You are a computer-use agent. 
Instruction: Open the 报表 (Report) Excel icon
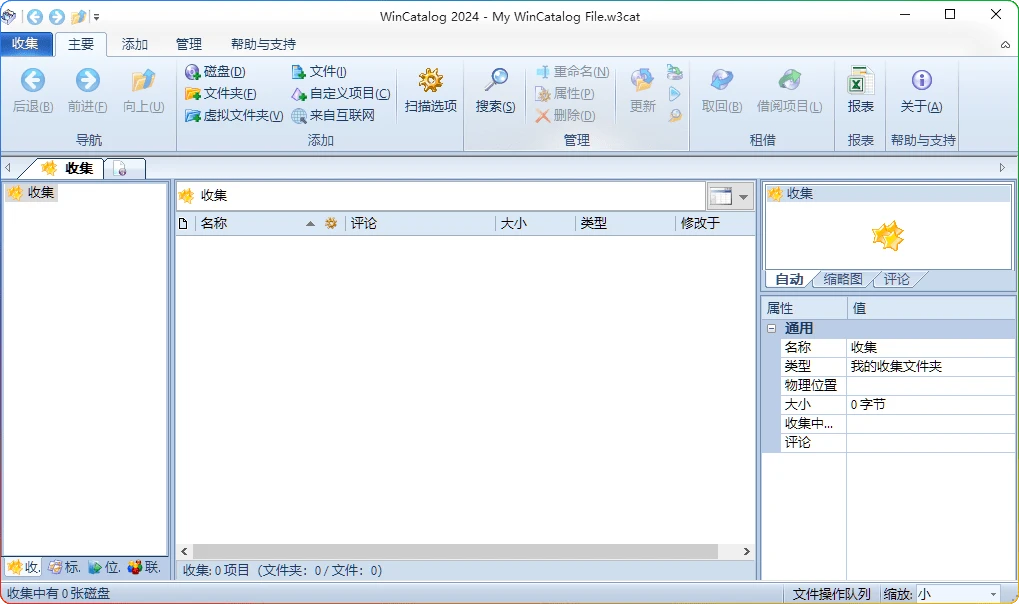(x=860, y=91)
